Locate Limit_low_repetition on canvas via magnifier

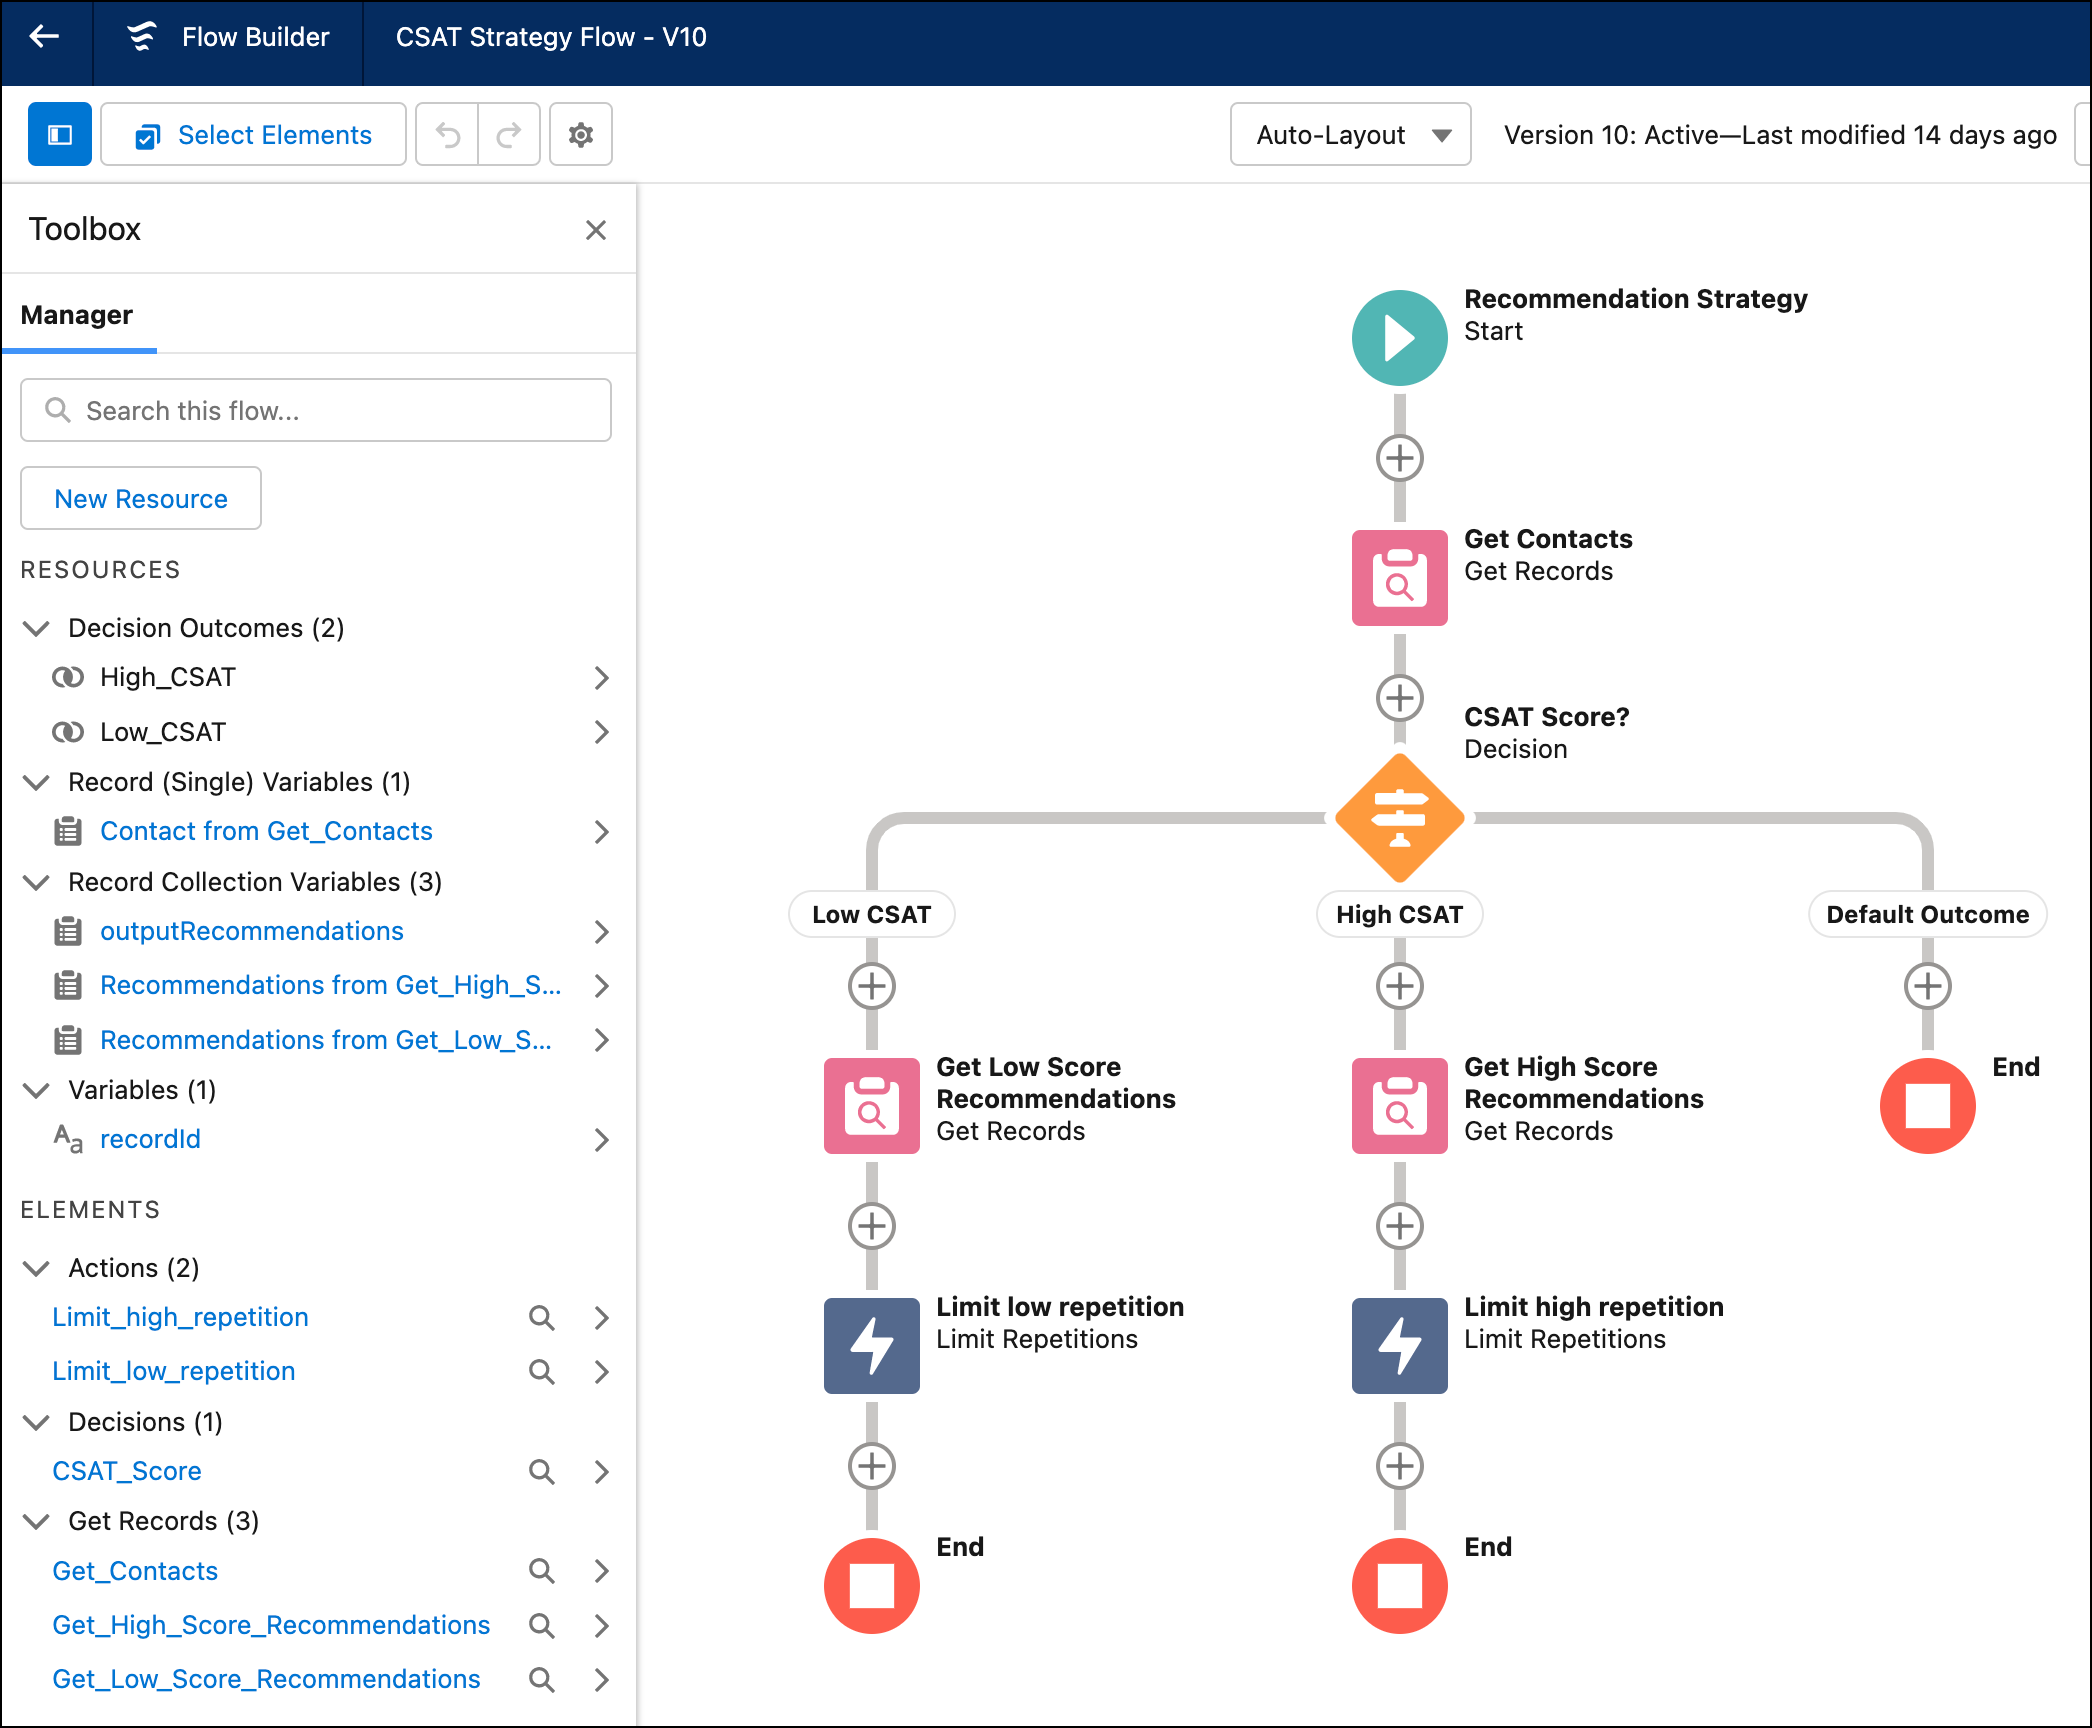pyautogui.click(x=542, y=1372)
